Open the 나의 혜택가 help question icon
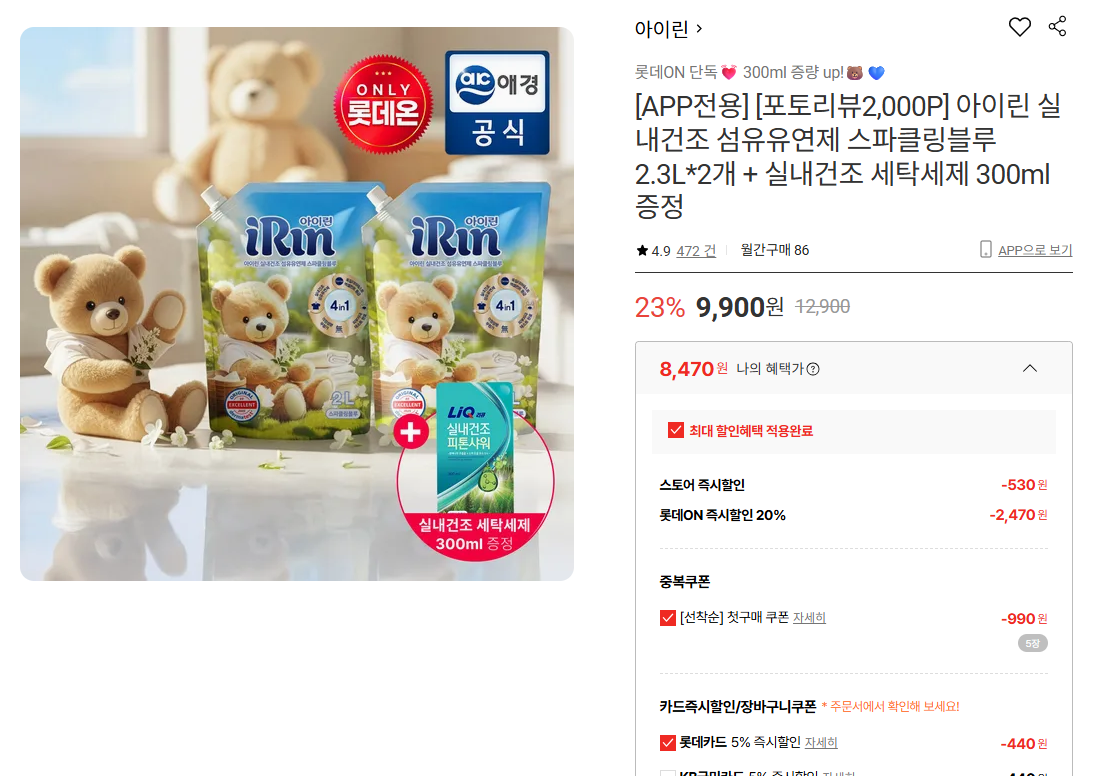Screen dimensions: 1113x776 813,369
